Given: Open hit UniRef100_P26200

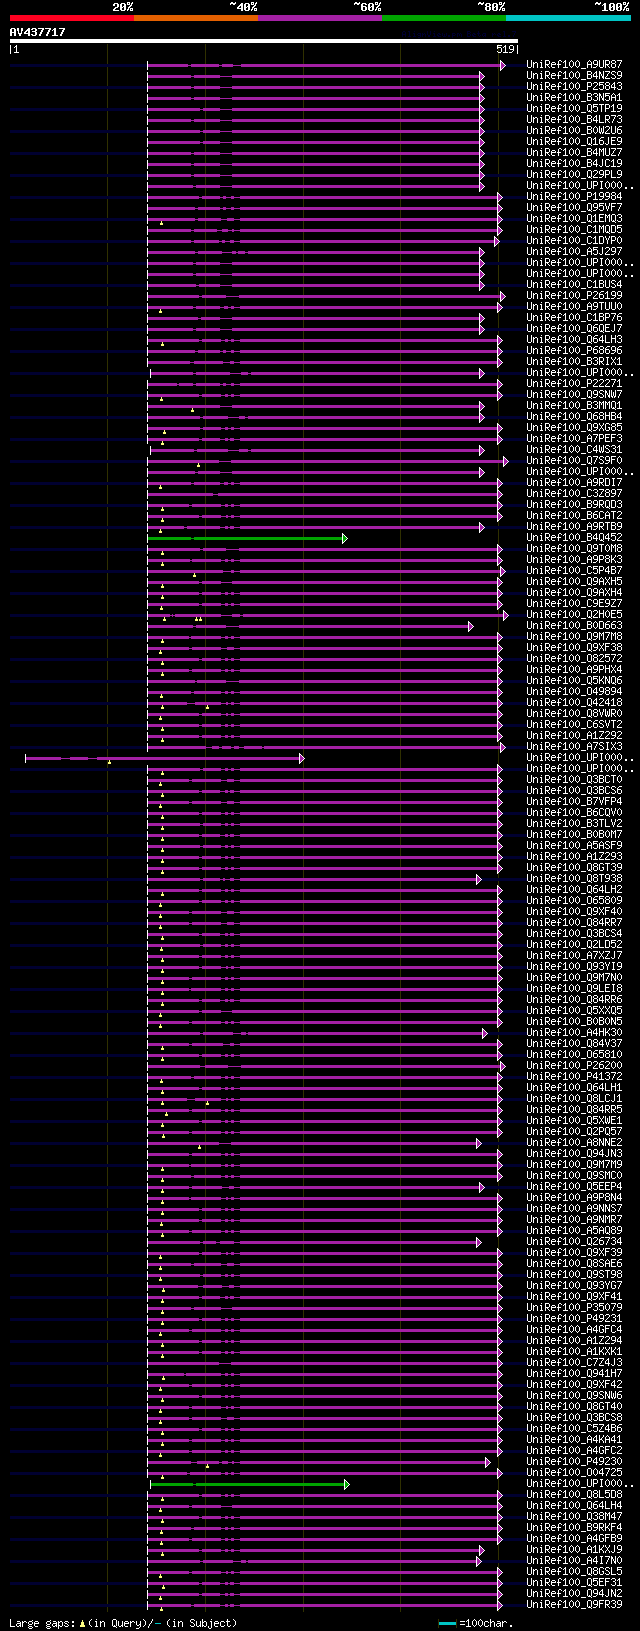Looking at the screenshot, I should (574, 1066).
